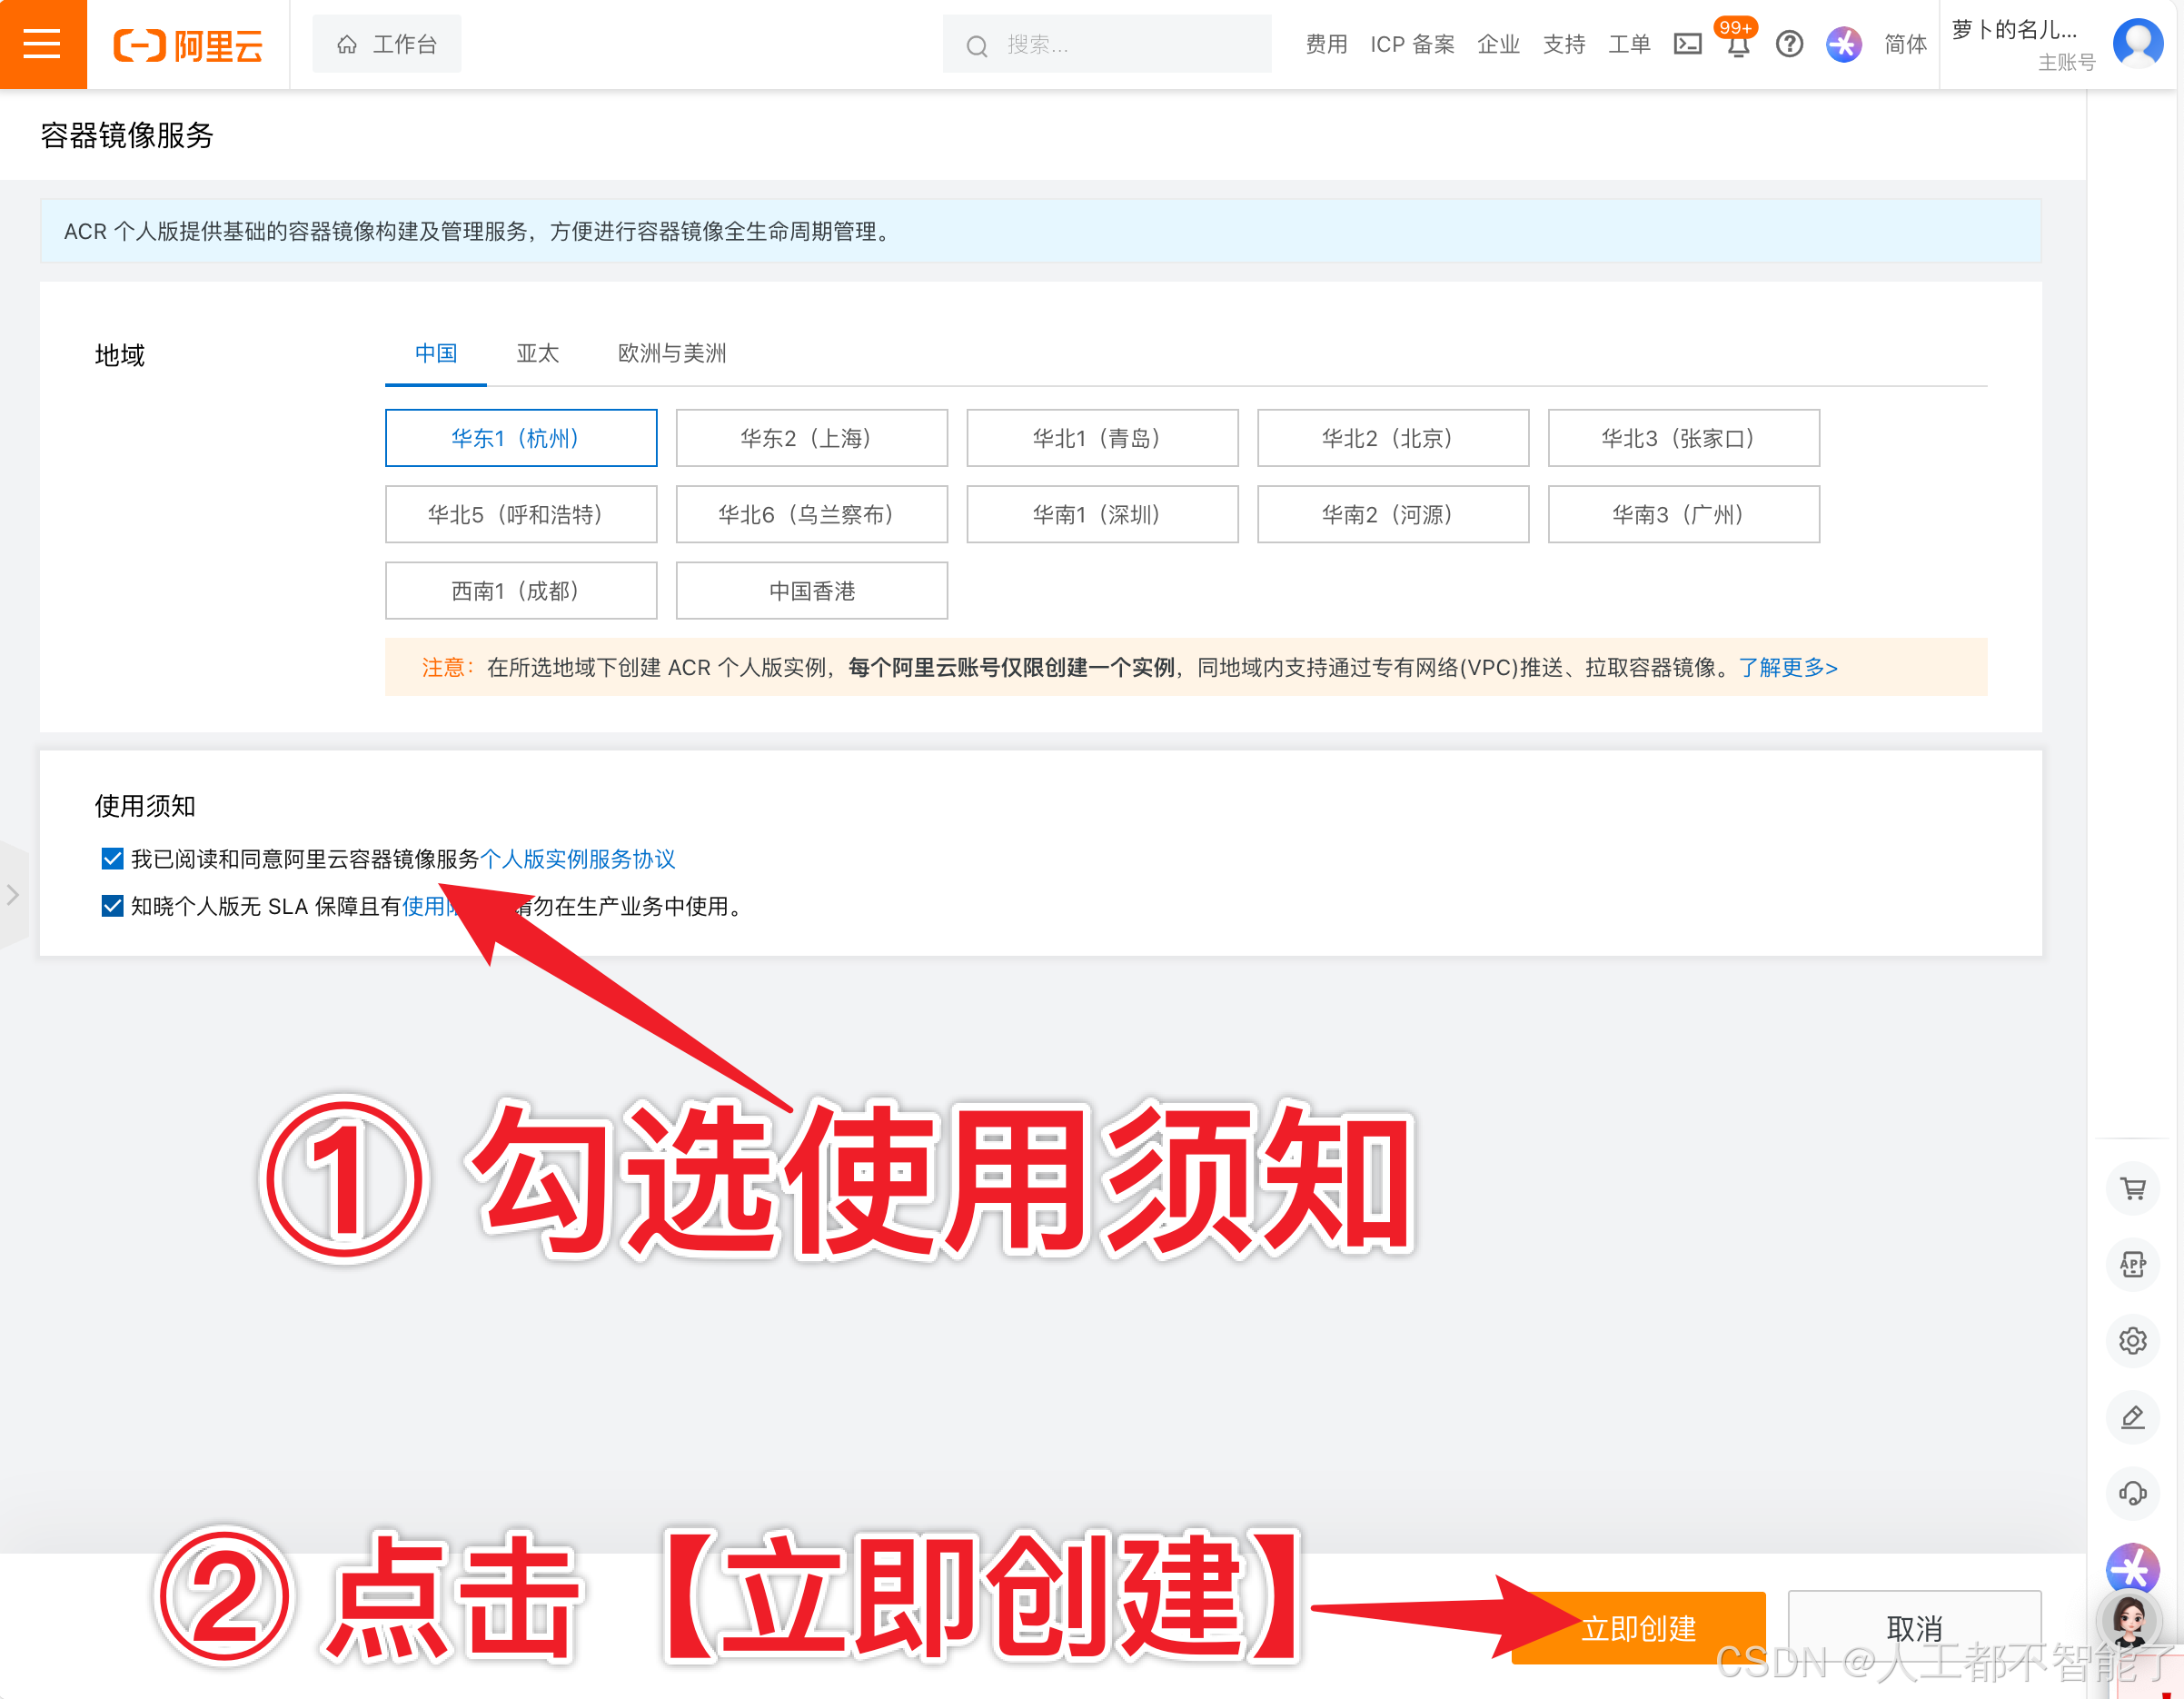Open help via question mark icon
2184x1699 pixels.
coord(1789,44)
